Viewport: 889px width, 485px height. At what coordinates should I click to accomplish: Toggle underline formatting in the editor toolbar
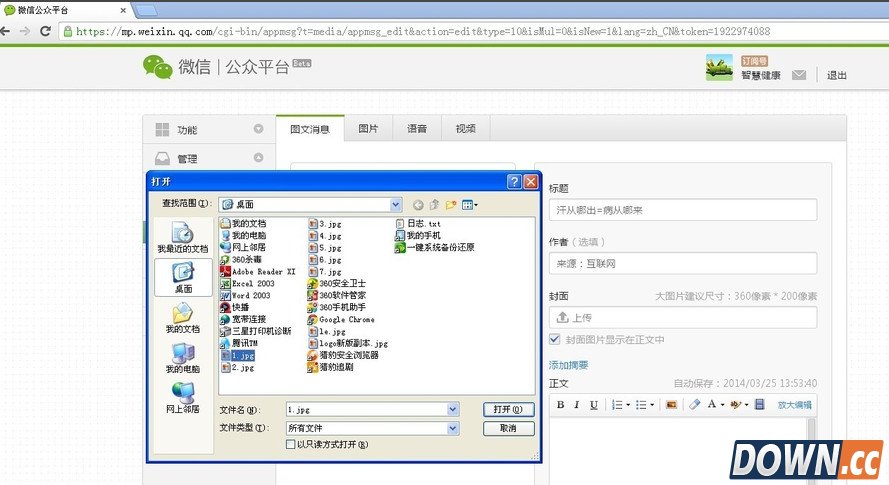point(594,404)
